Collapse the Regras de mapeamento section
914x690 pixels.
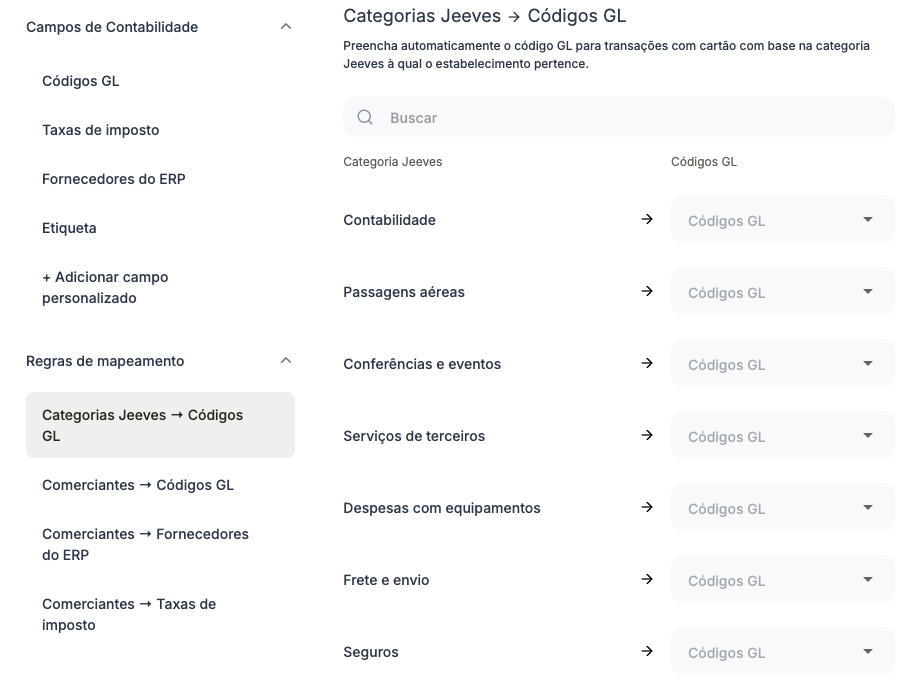(x=286, y=361)
